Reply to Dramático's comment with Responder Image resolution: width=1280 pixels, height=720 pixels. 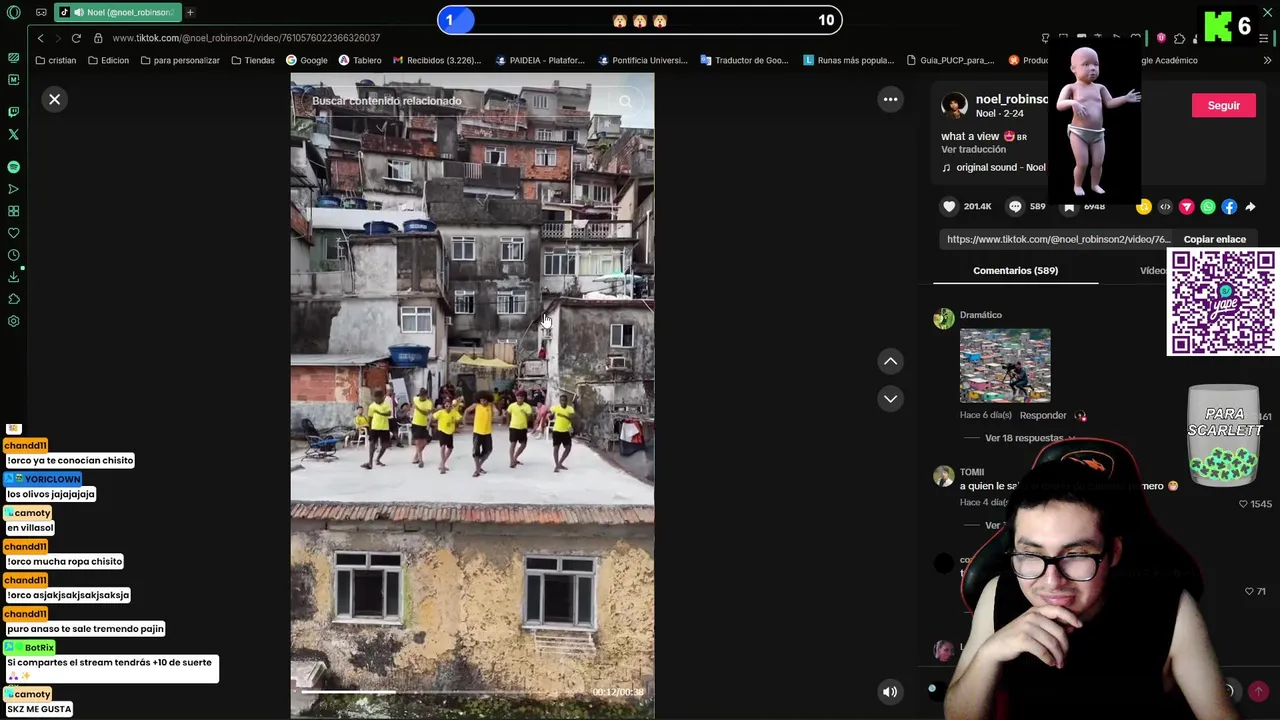[1043, 415]
